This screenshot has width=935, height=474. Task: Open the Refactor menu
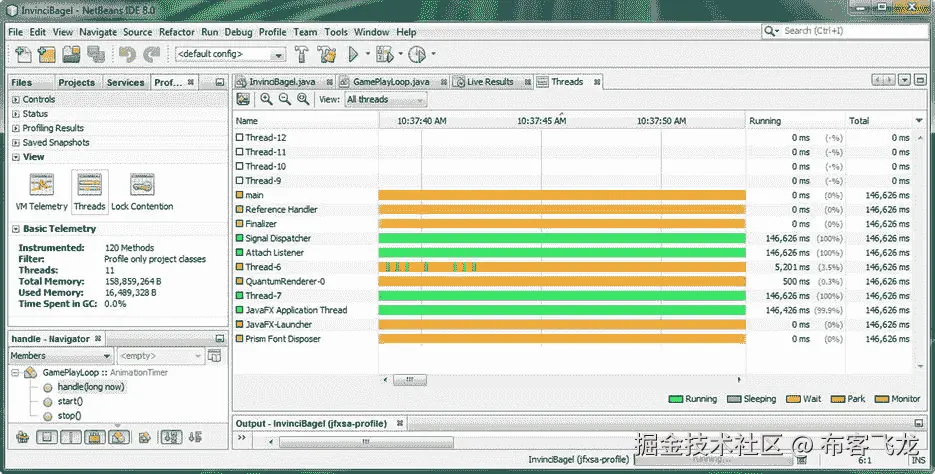pyautogui.click(x=177, y=32)
